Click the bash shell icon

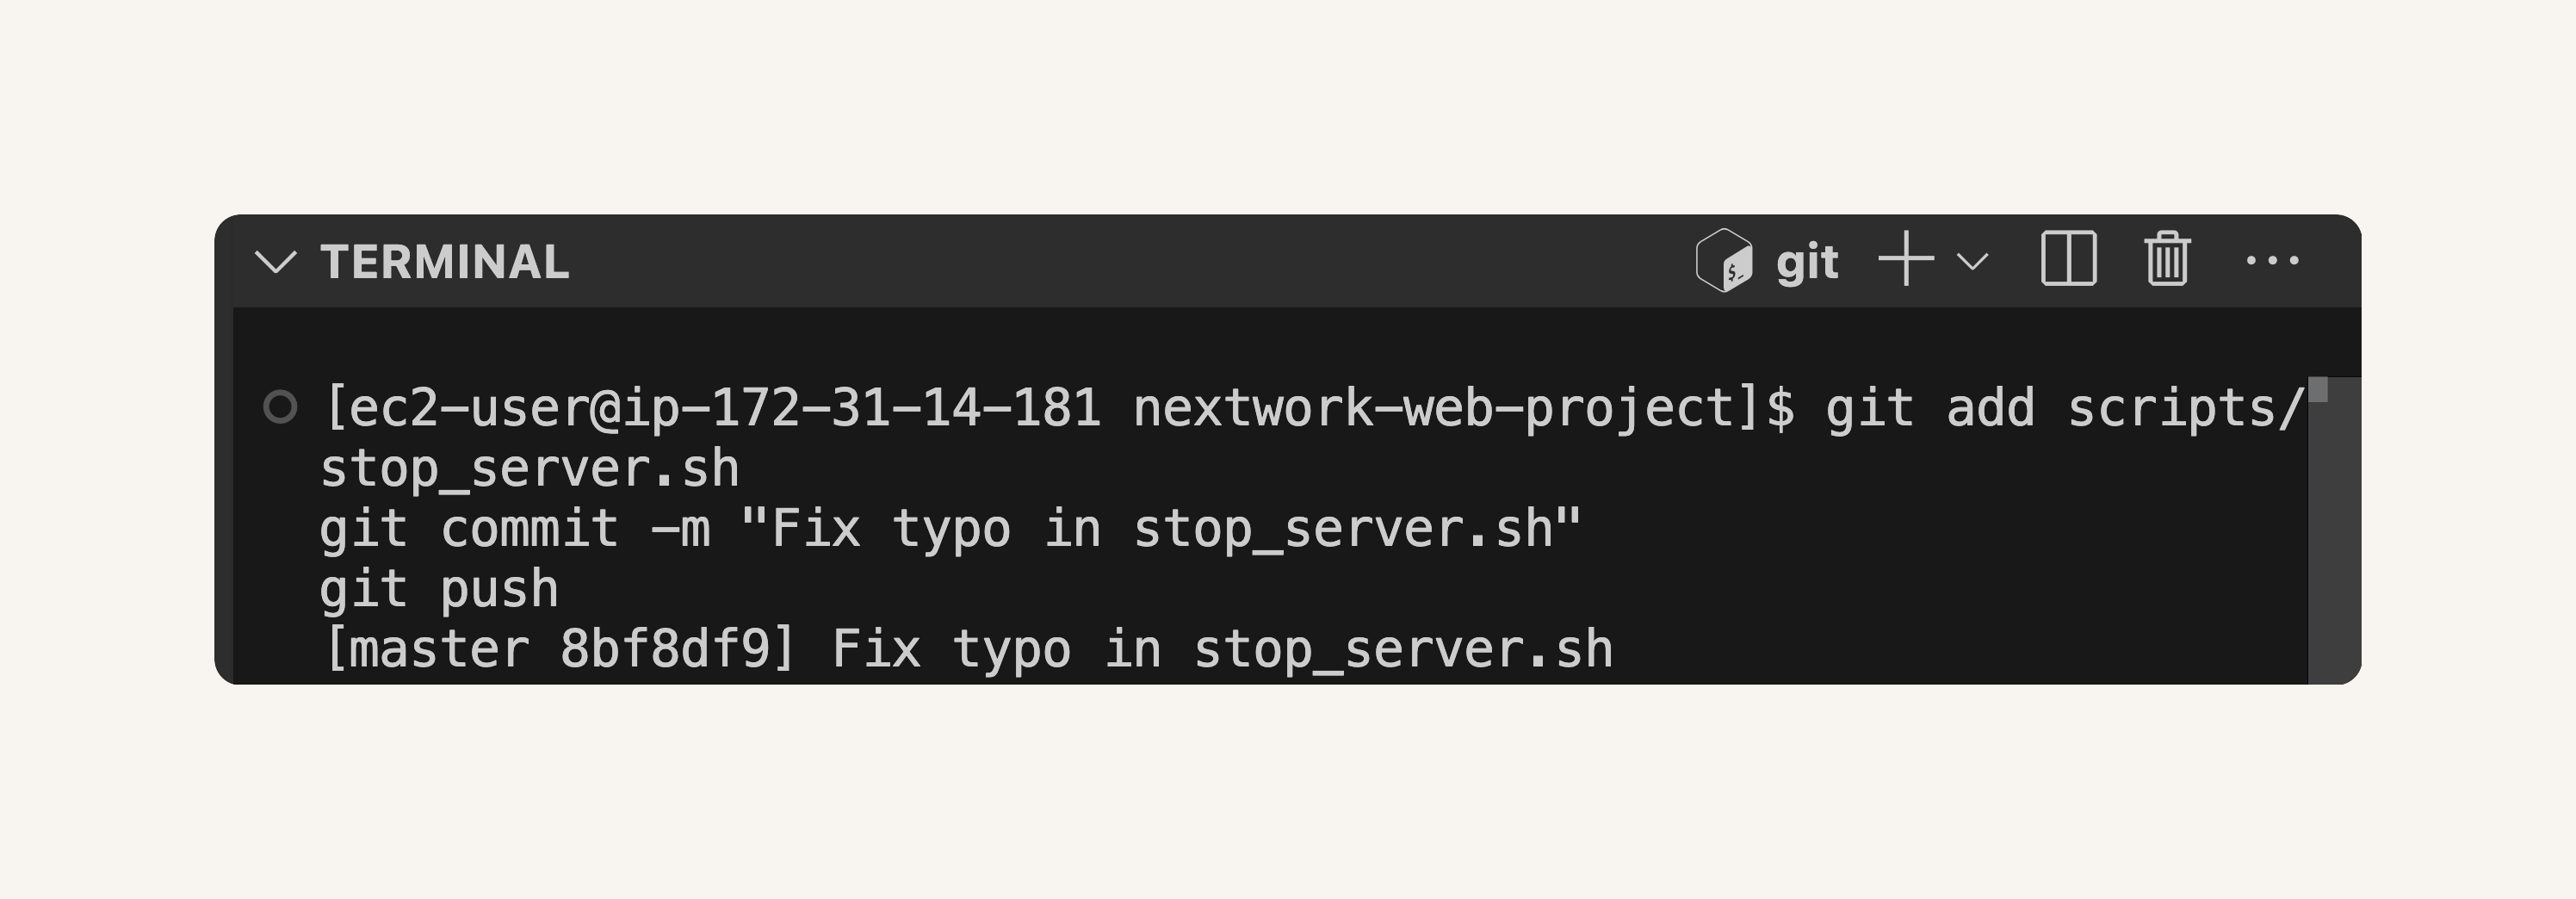point(1724,260)
